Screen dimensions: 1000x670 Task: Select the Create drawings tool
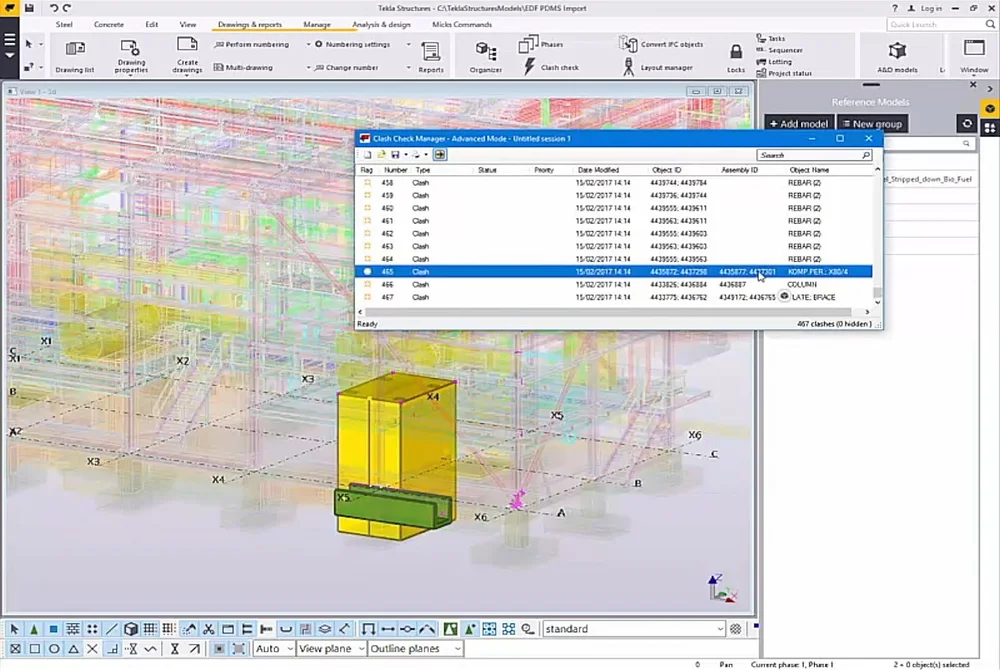pos(186,55)
